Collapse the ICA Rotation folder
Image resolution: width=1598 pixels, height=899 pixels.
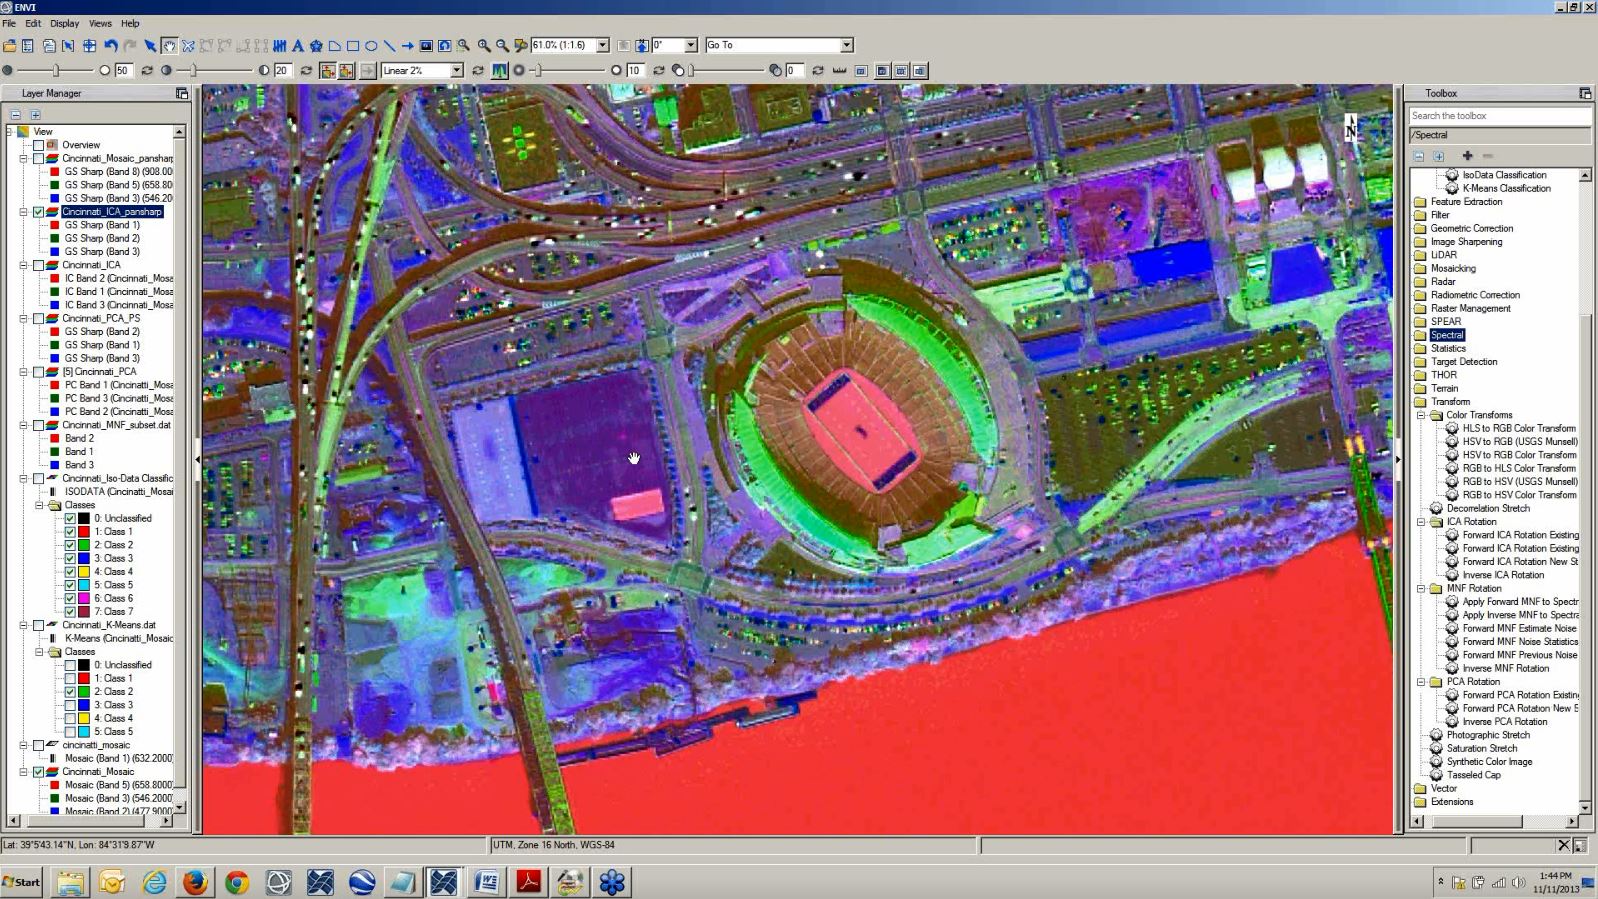tap(1421, 522)
